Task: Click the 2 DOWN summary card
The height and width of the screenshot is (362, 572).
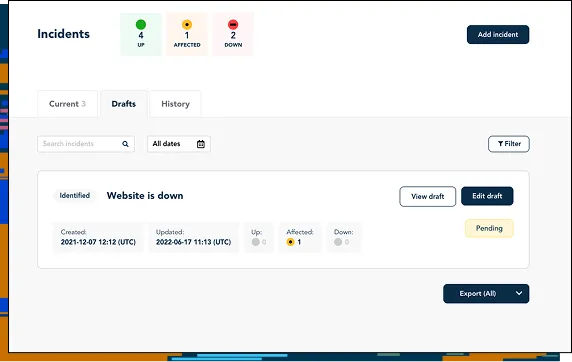Action: coord(233,34)
